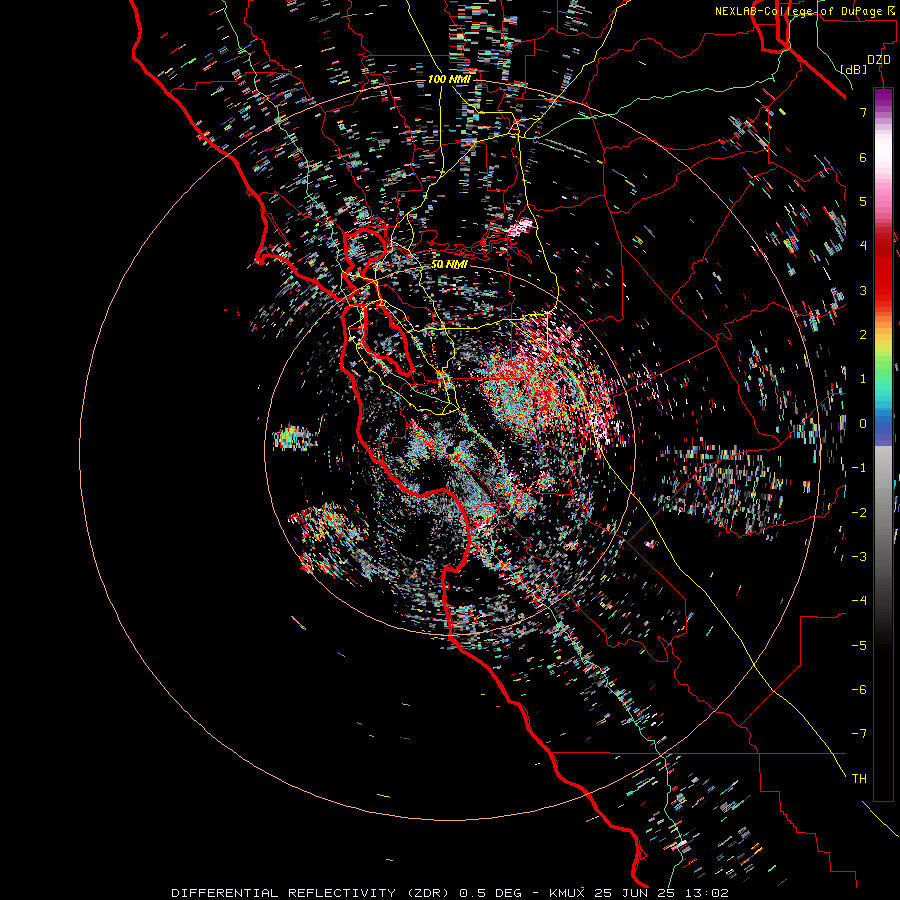Click the "0.5 DEG" elevation angle text
900x900 pixels.
(x=491, y=893)
